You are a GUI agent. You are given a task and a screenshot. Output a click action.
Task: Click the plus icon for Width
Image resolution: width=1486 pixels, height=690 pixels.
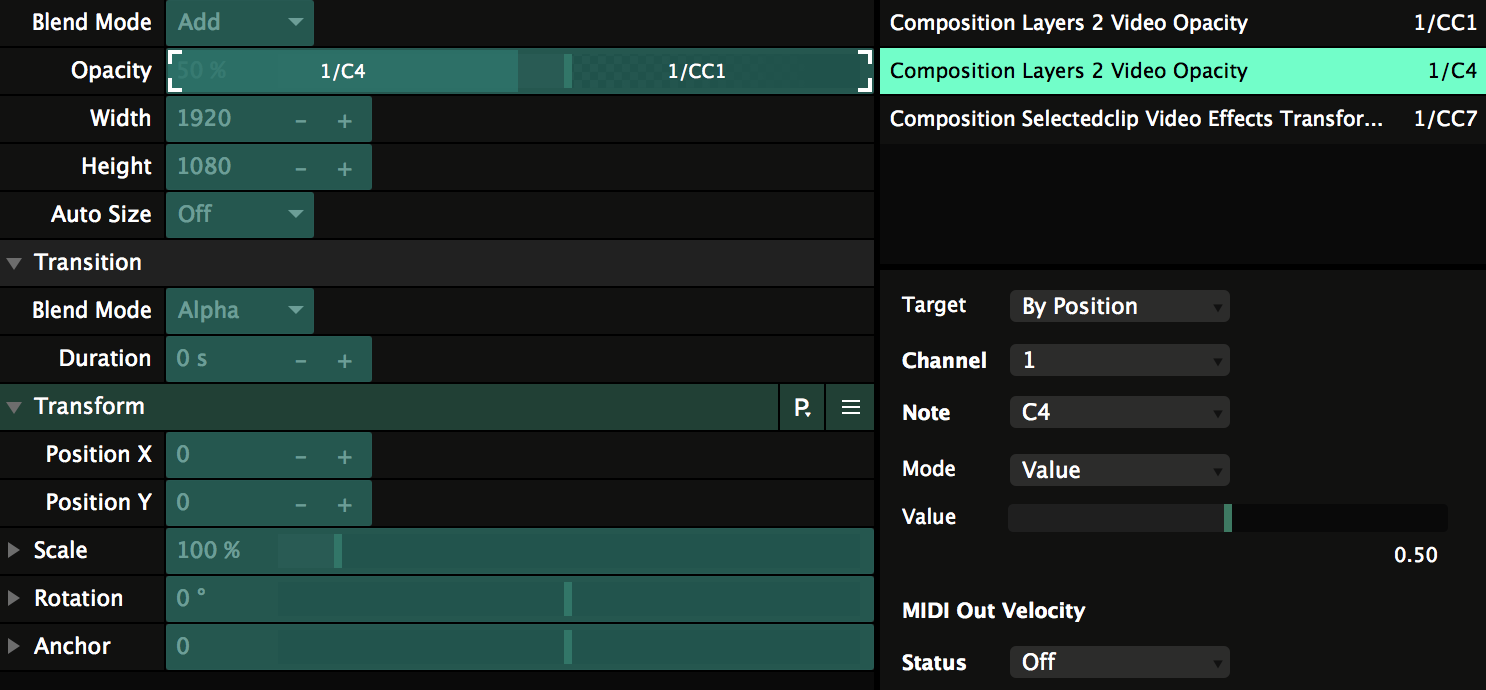coord(345,120)
